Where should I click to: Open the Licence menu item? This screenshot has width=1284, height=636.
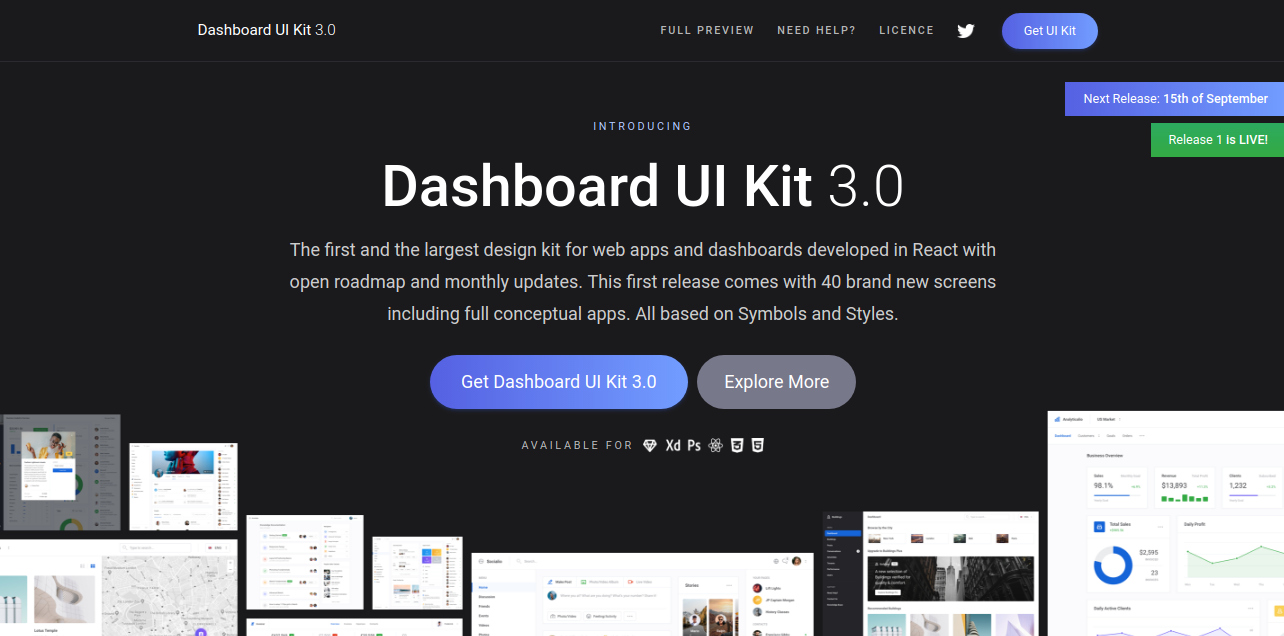pos(906,30)
